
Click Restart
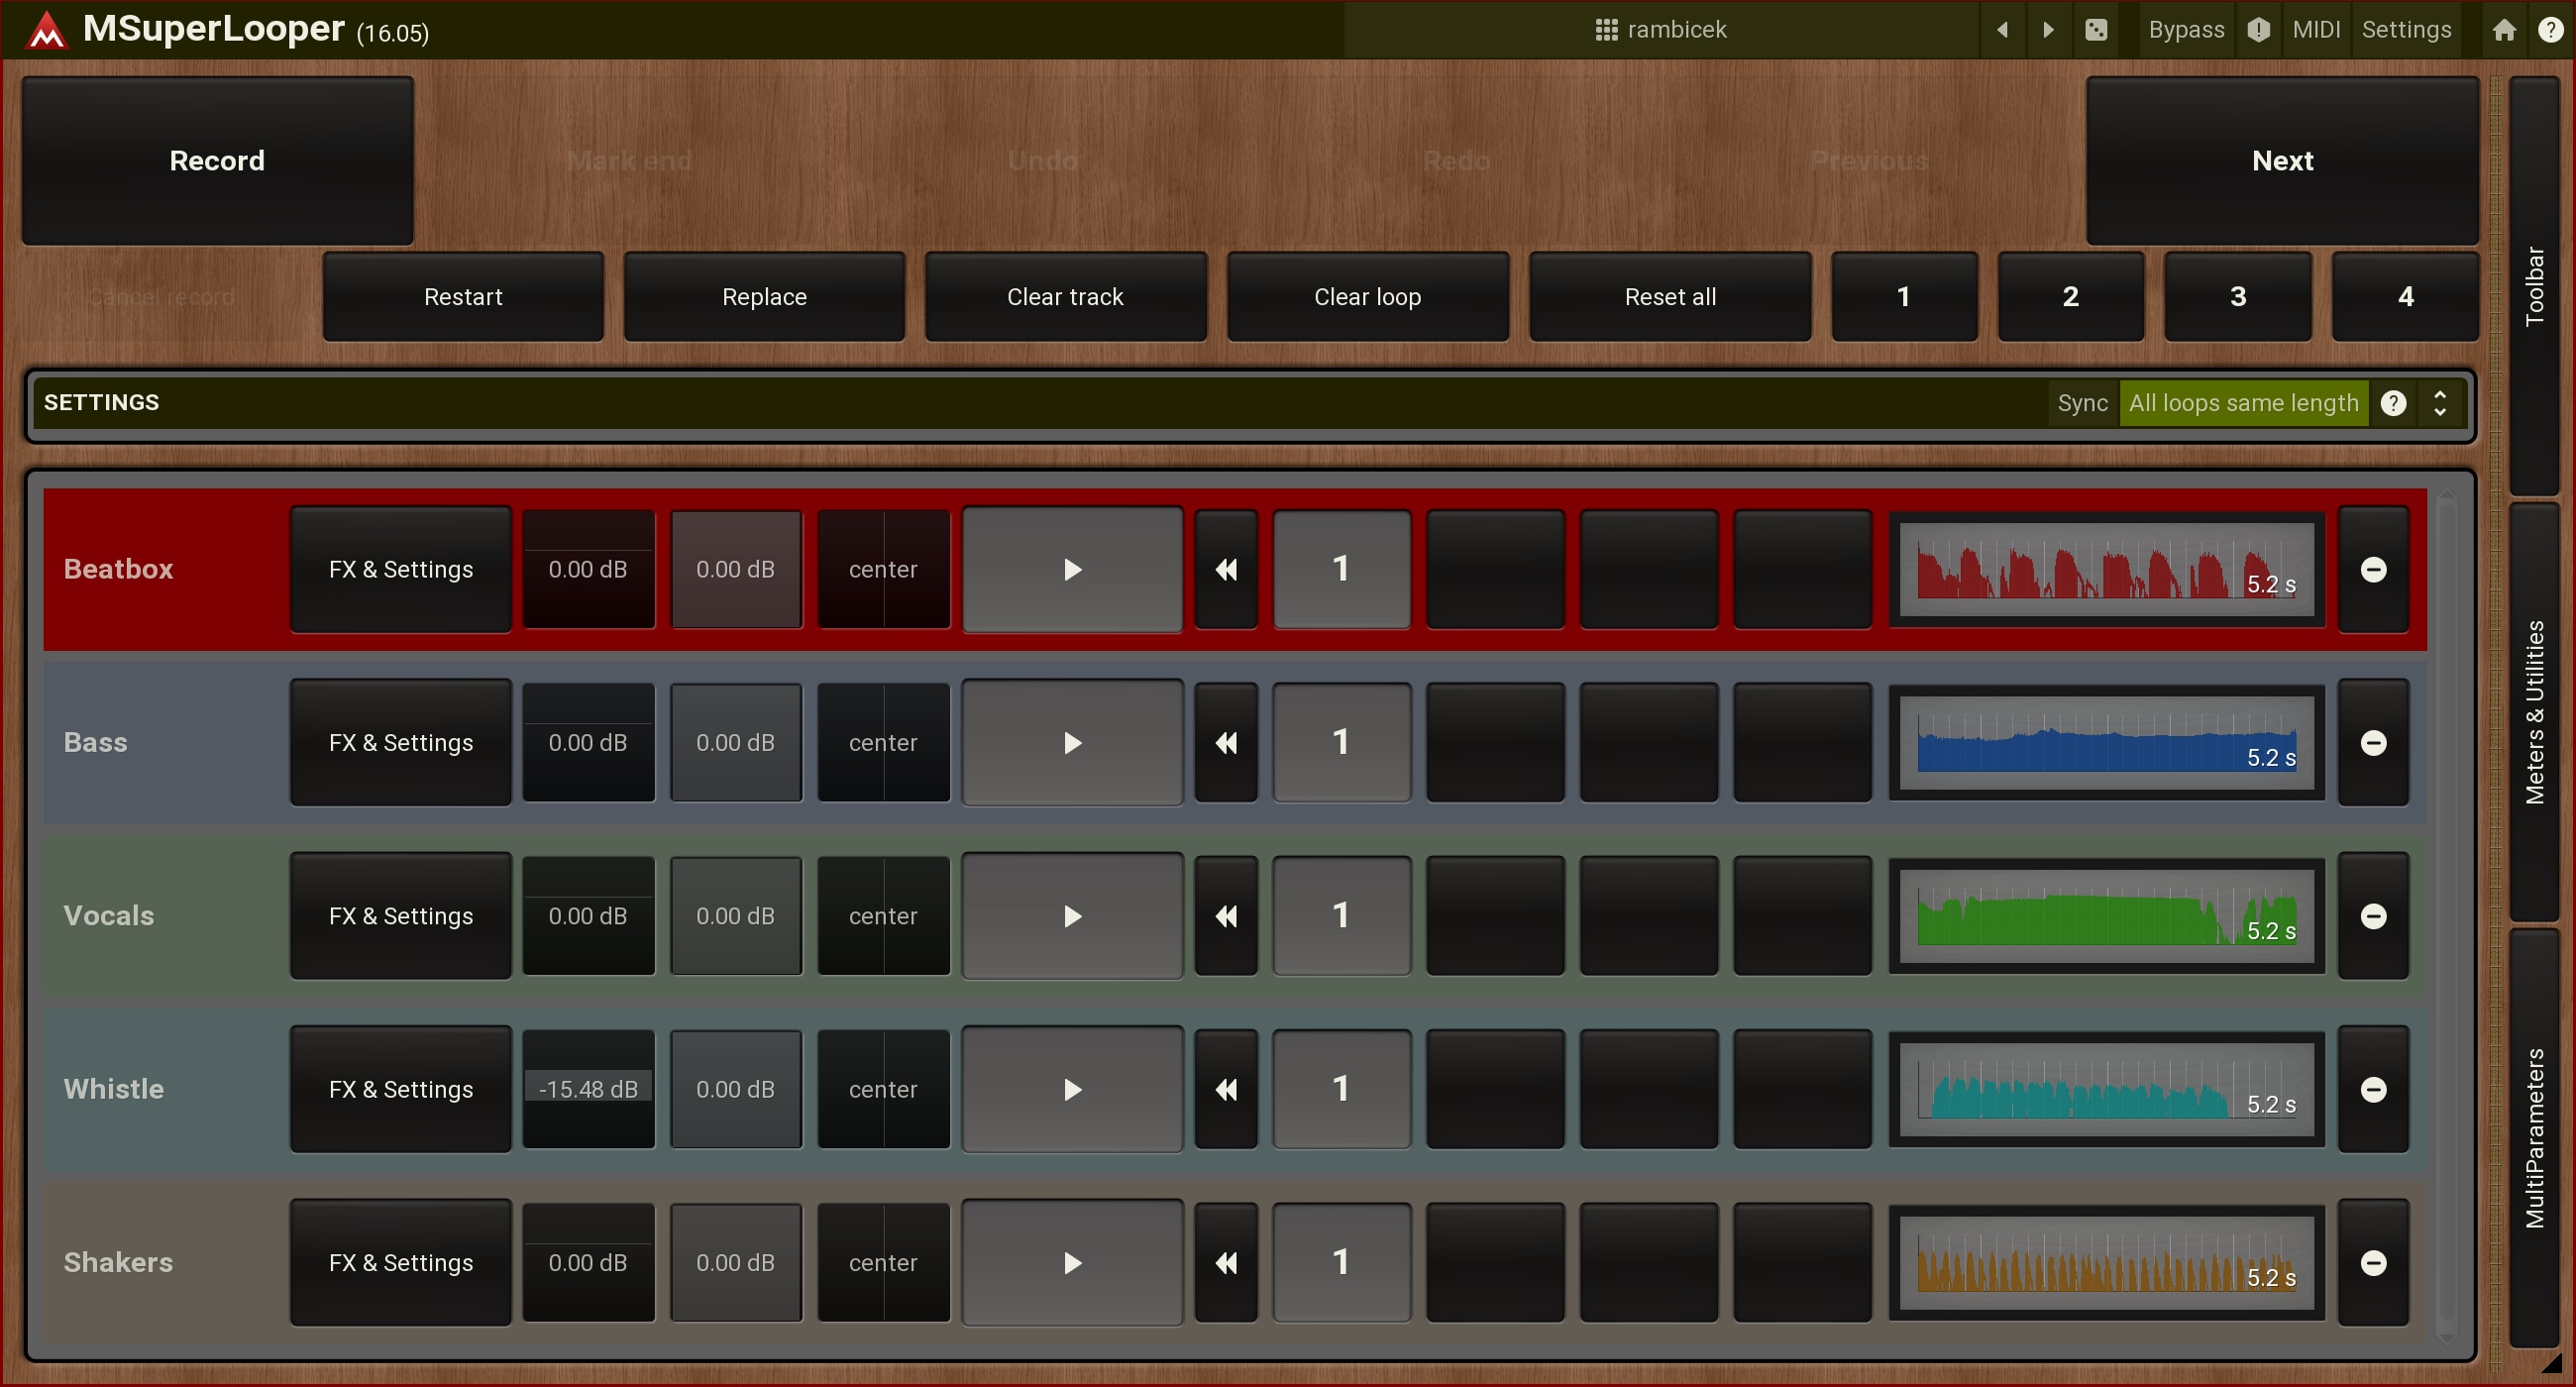click(x=463, y=297)
